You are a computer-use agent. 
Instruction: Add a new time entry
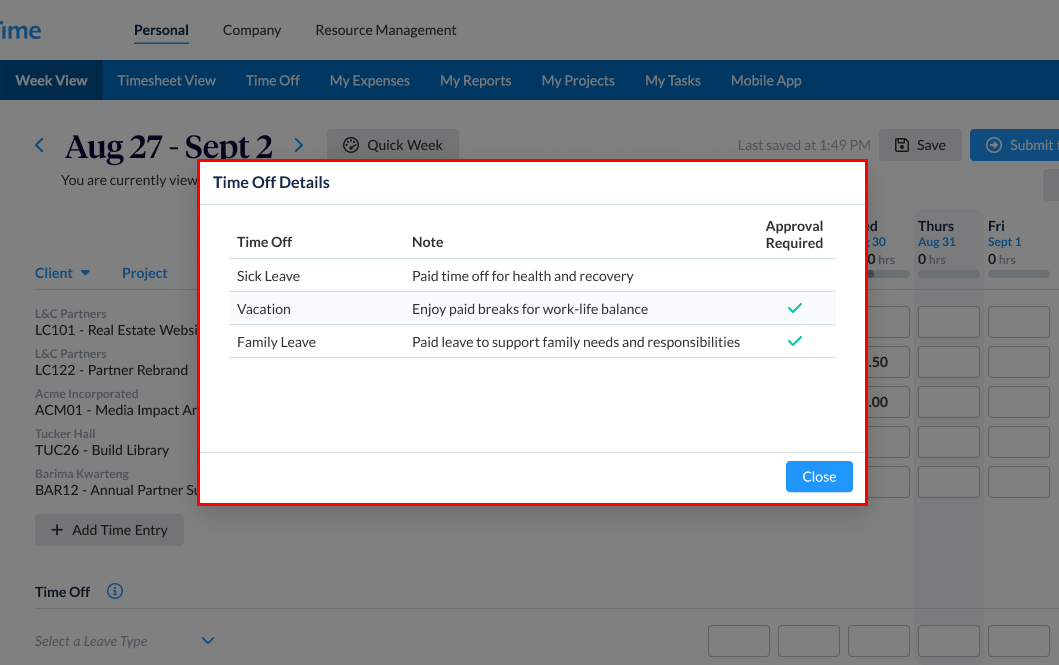click(109, 530)
